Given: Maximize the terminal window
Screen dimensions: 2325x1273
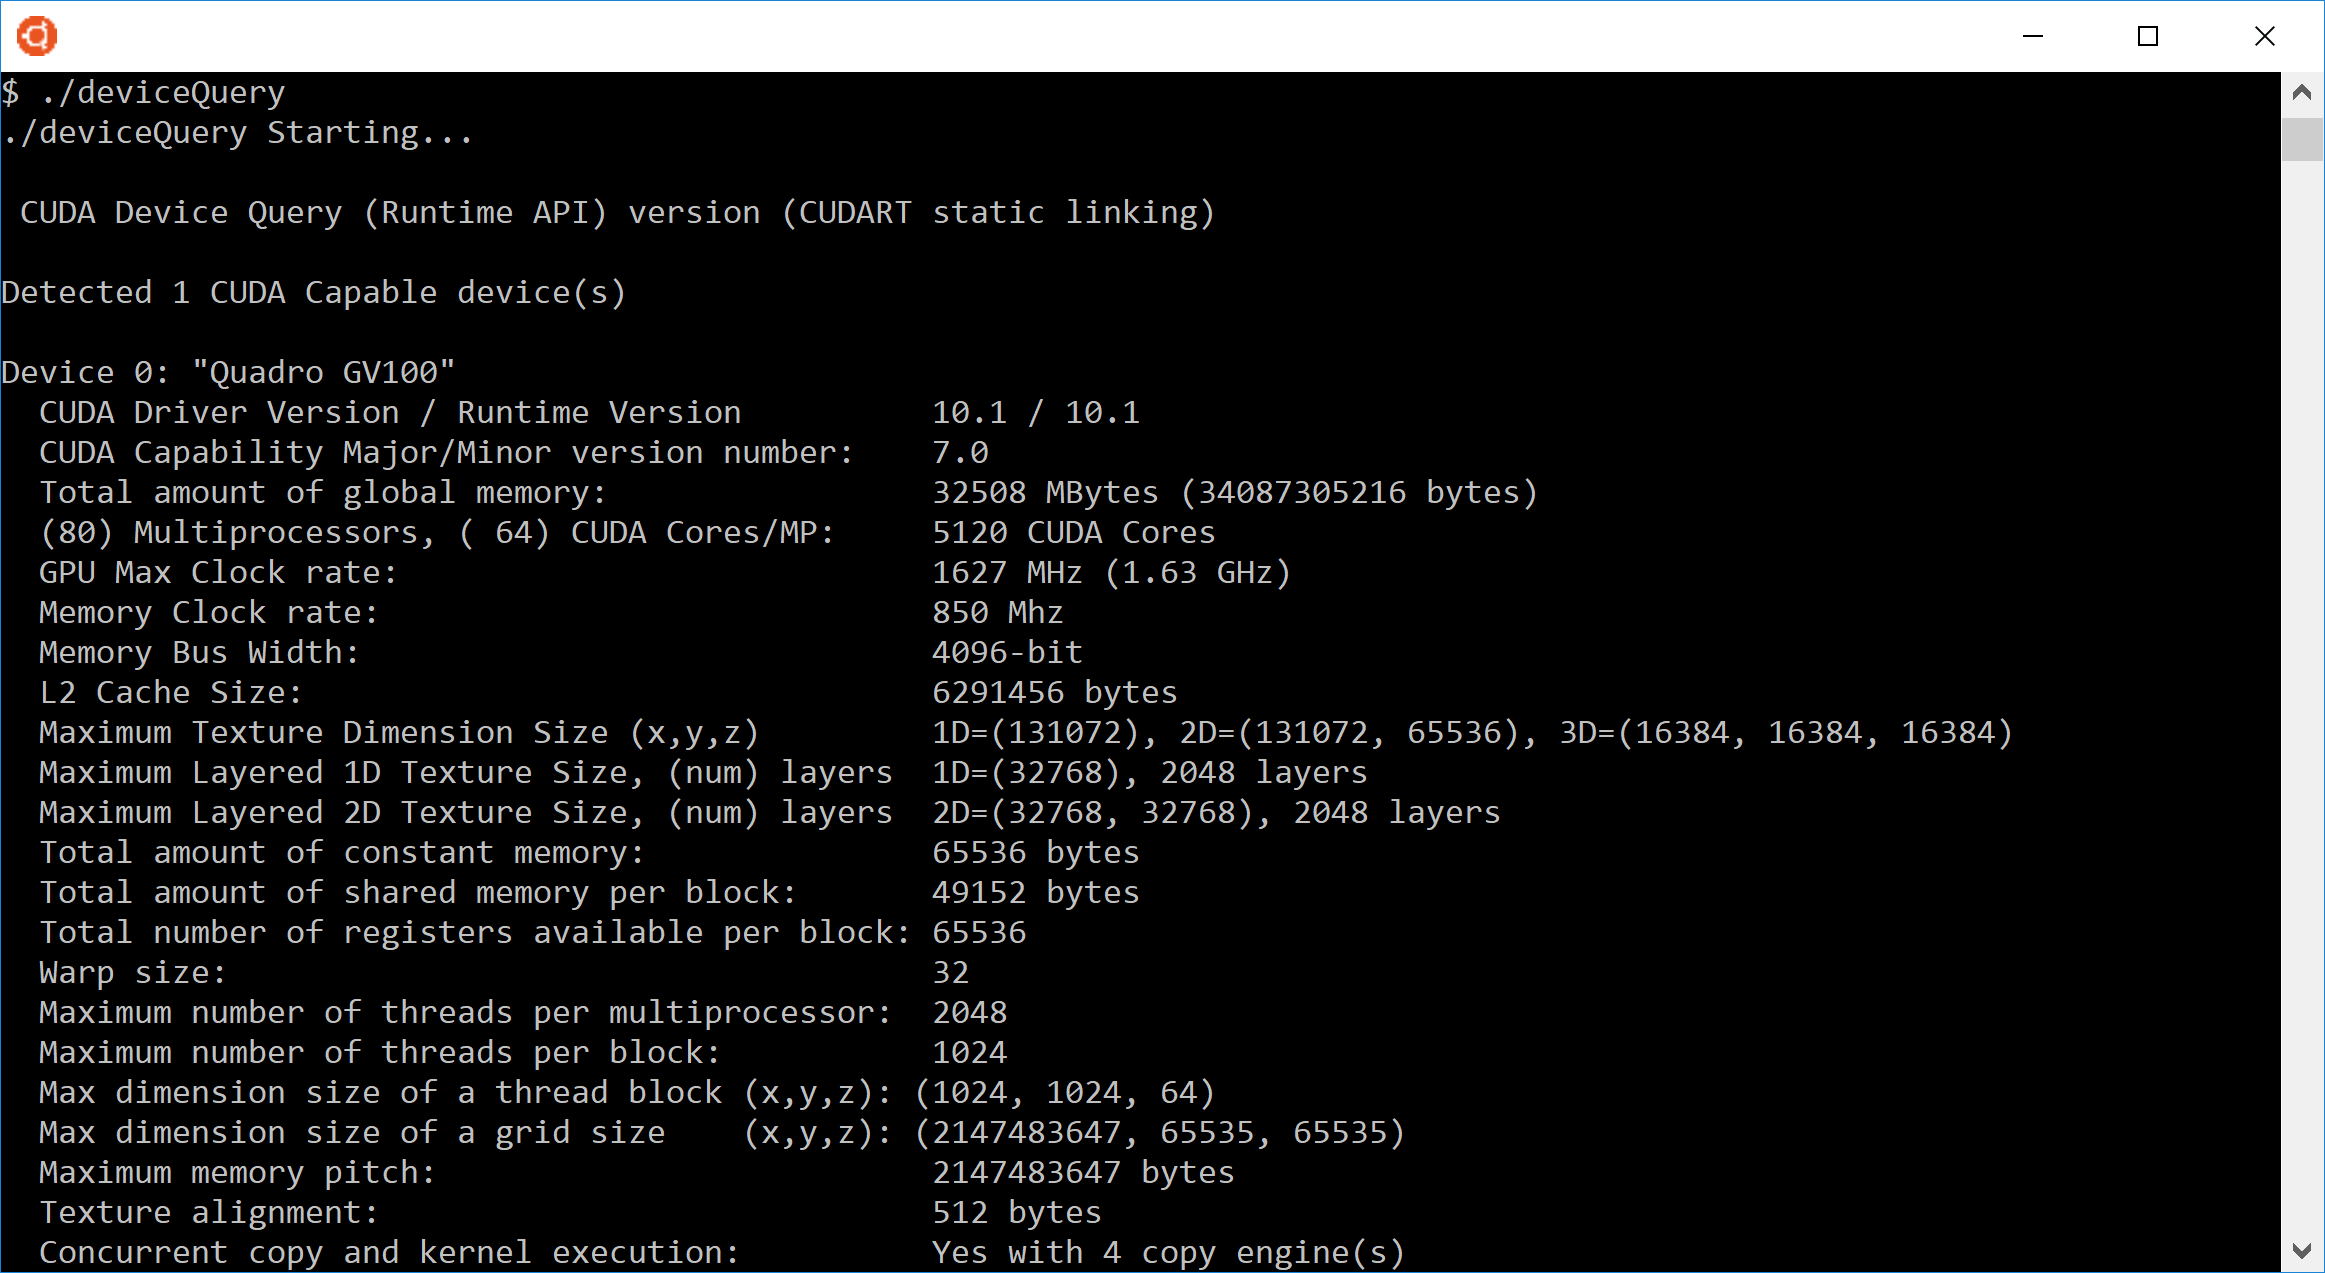Looking at the screenshot, I should point(2148,36).
